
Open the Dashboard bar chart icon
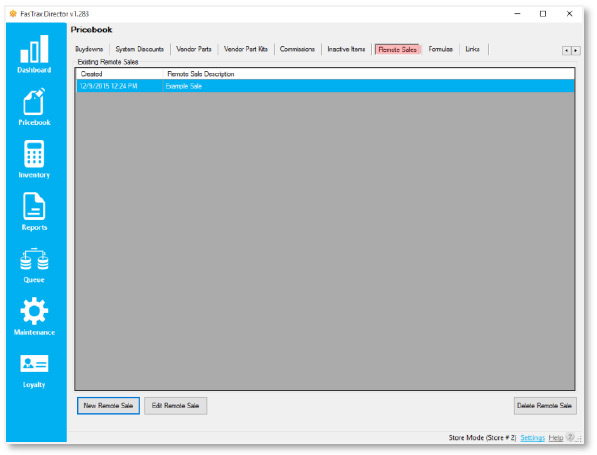click(x=34, y=49)
